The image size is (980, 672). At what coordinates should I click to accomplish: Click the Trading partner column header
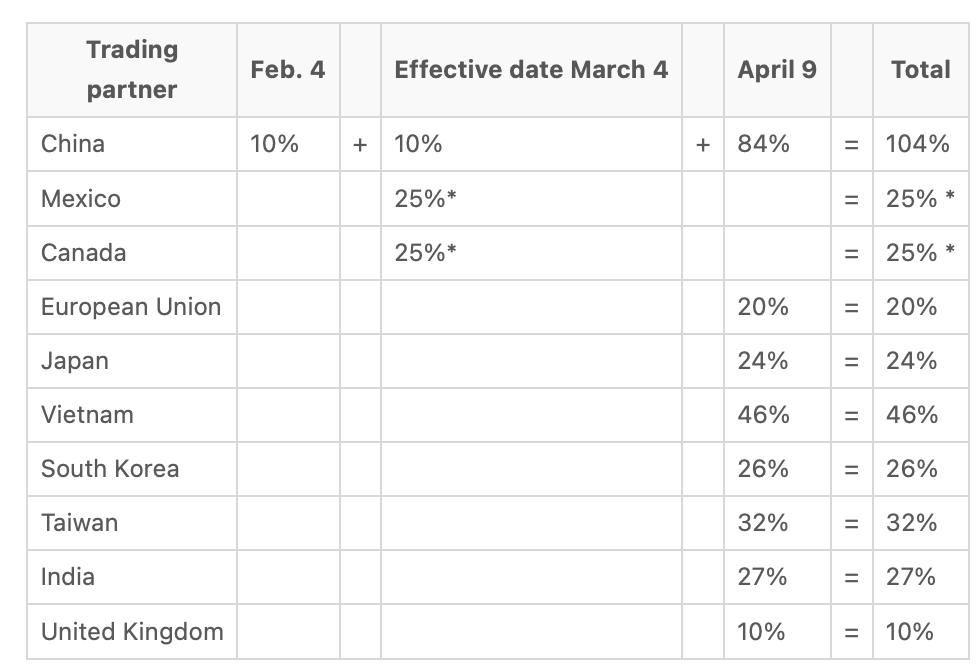click(x=132, y=70)
